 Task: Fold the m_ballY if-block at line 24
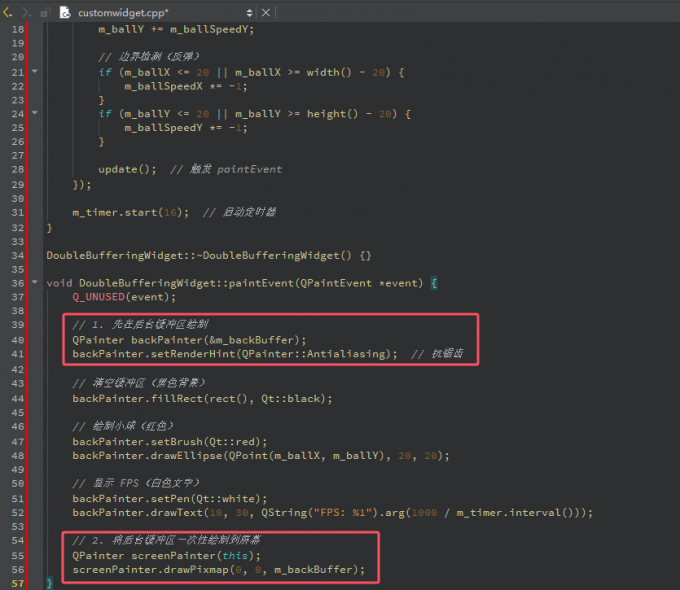pyautogui.click(x=36, y=114)
